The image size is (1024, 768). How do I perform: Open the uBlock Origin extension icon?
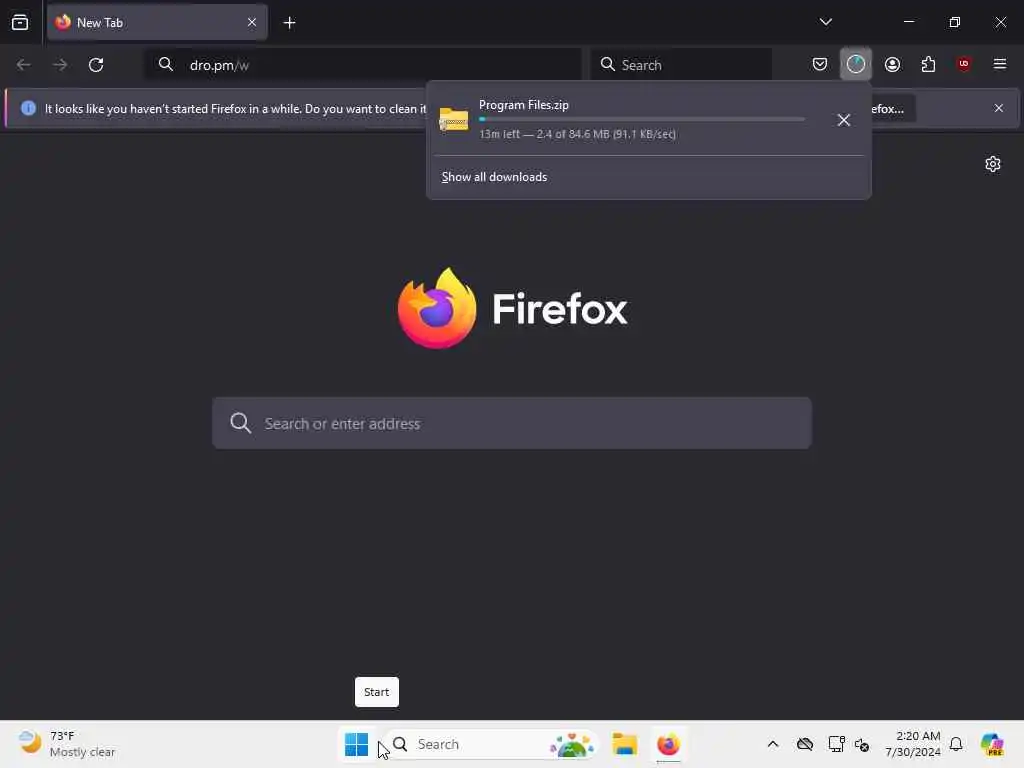pyautogui.click(x=964, y=64)
